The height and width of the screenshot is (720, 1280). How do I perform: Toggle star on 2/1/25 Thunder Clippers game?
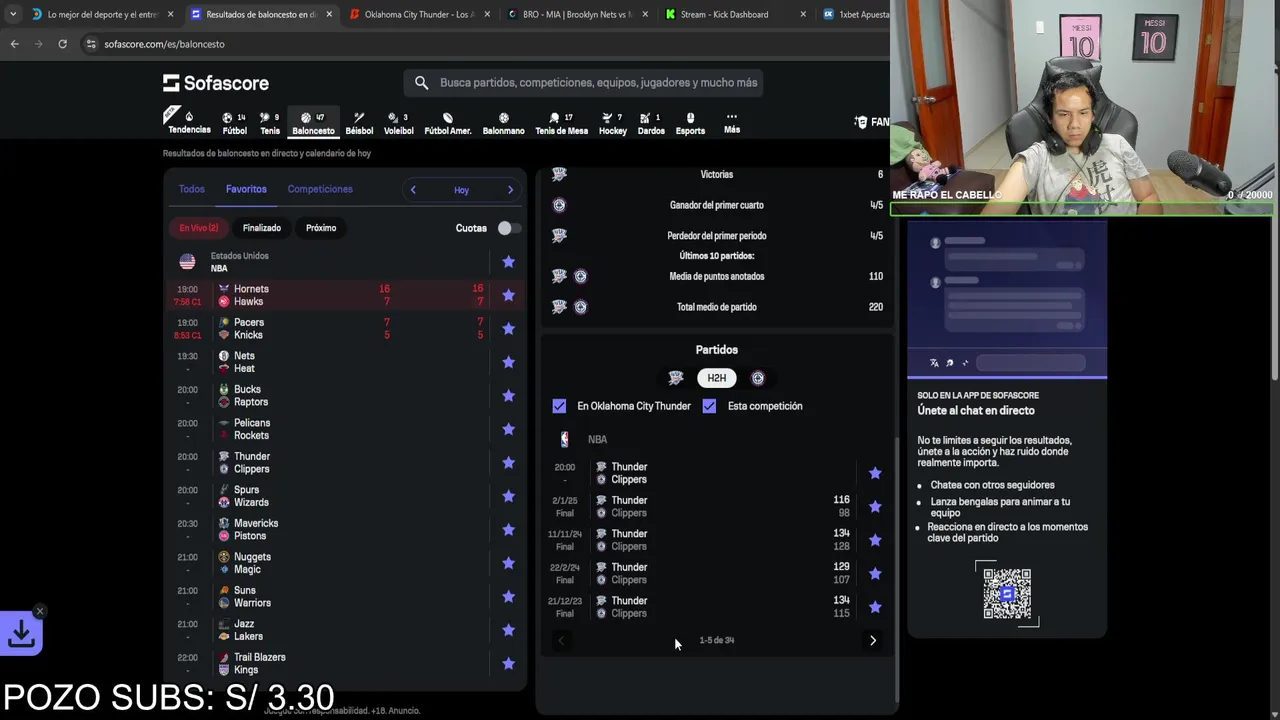(875, 506)
